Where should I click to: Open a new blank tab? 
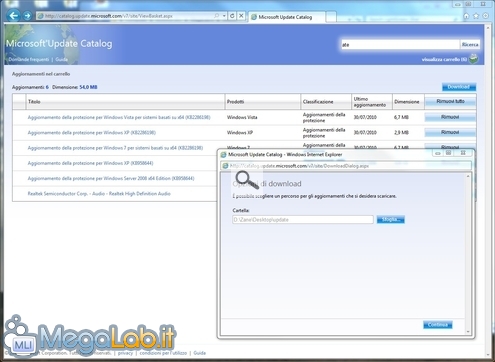coord(331,17)
